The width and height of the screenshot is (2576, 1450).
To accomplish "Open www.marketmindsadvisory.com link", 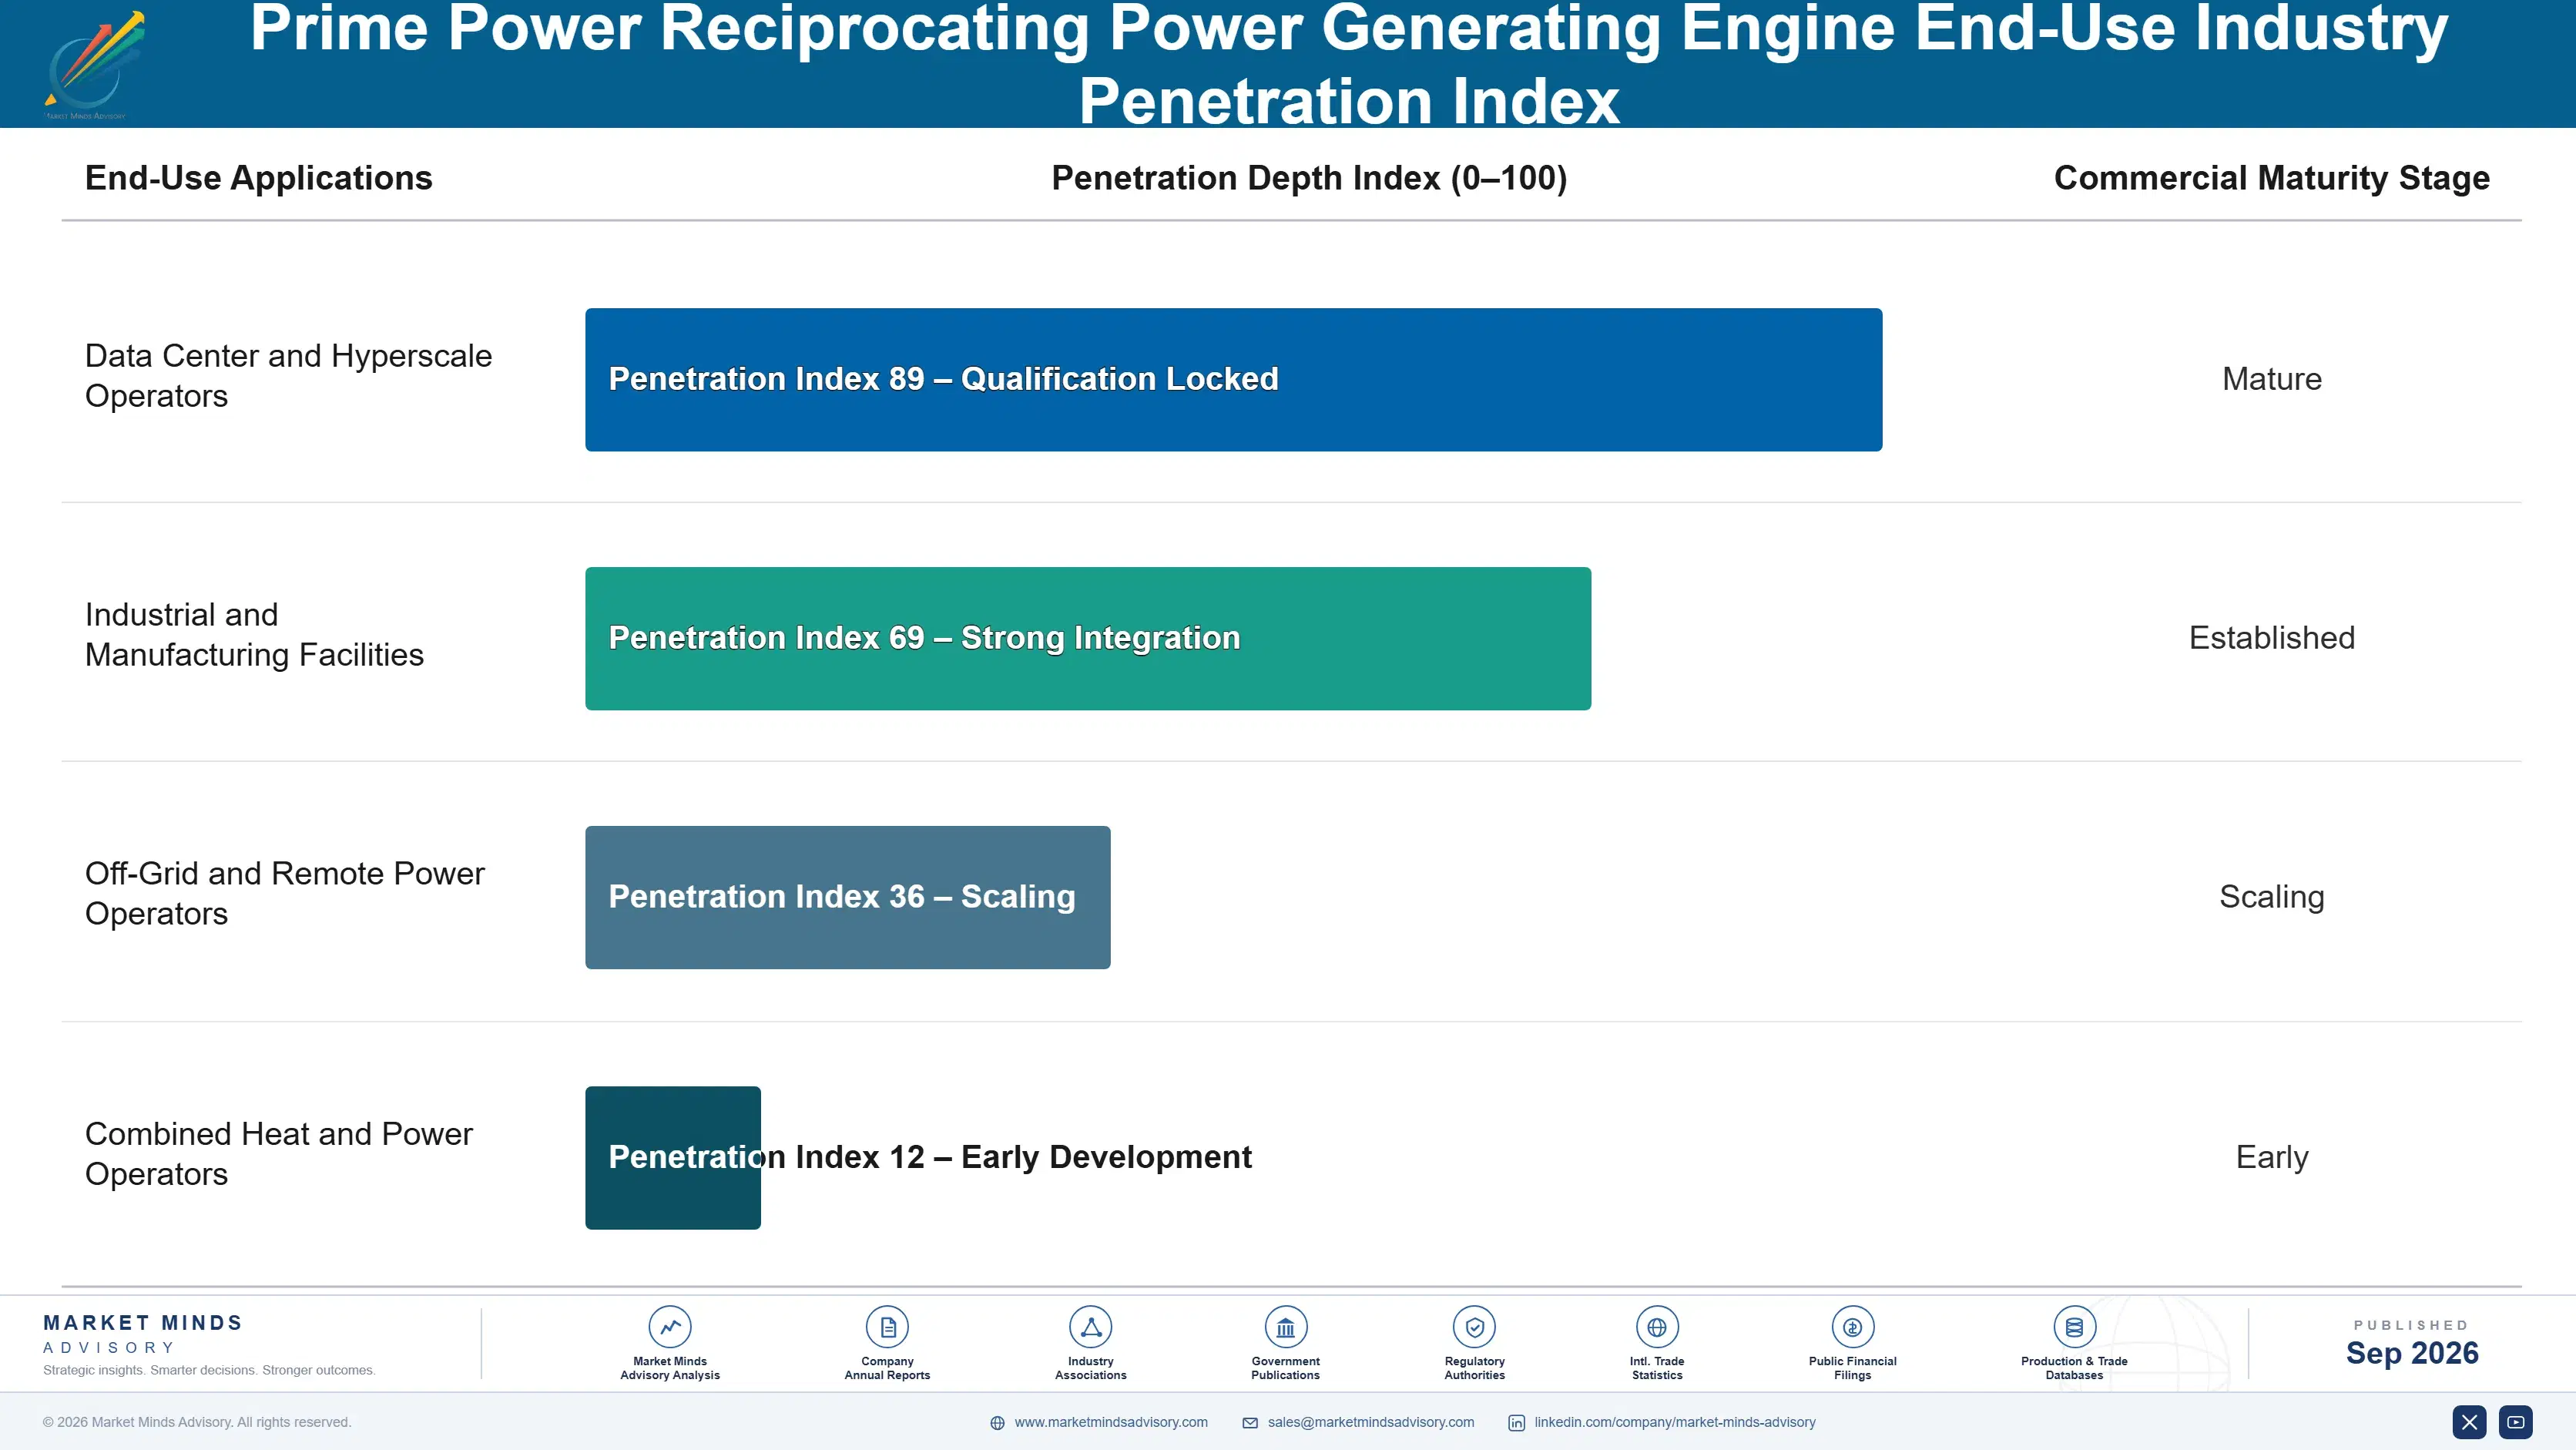I will tap(1111, 1422).
